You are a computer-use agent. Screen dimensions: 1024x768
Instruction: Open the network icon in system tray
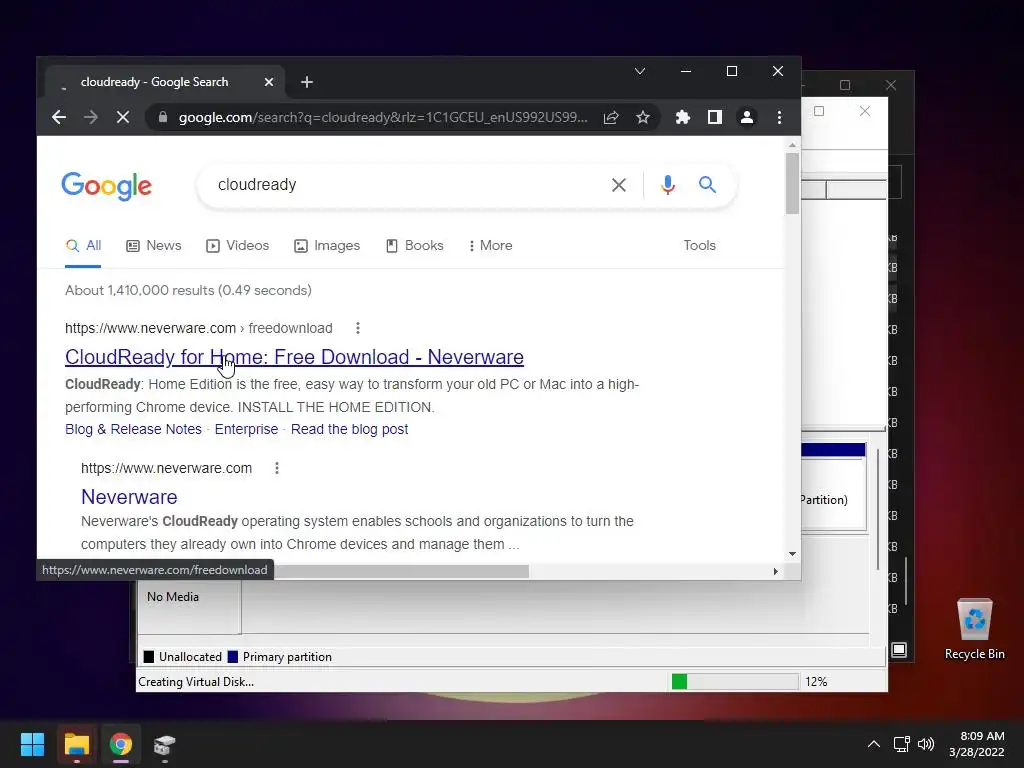point(902,744)
